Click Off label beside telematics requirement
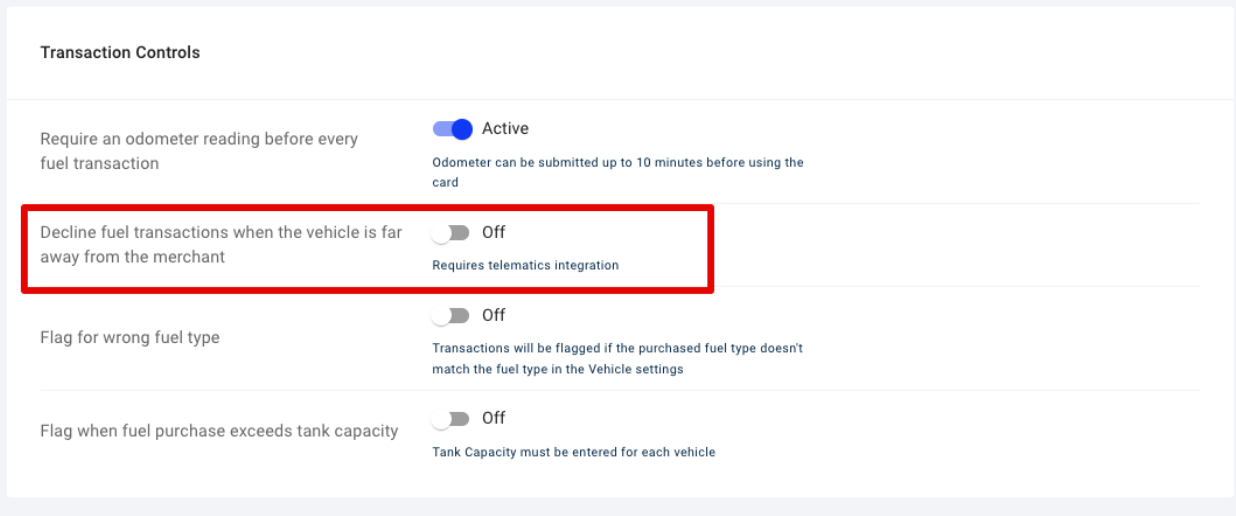 point(493,232)
